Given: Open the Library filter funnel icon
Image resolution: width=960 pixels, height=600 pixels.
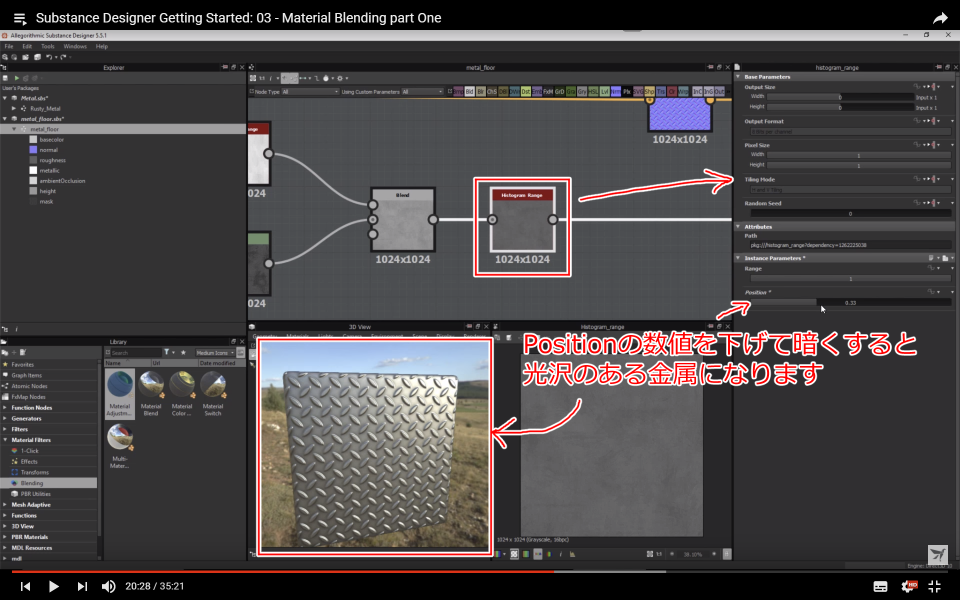Looking at the screenshot, I should tap(167, 353).
